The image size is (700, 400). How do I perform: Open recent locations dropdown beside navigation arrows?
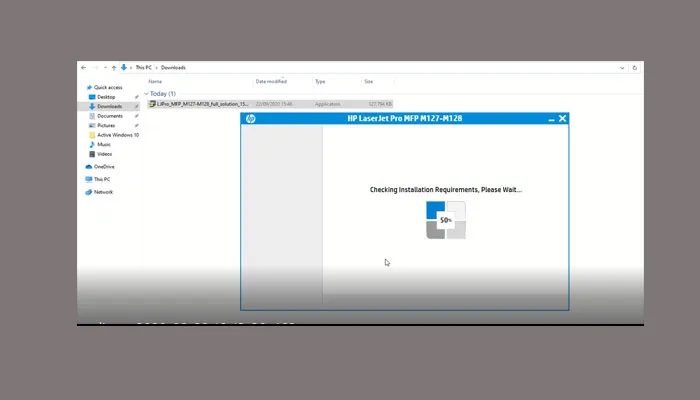pos(104,67)
